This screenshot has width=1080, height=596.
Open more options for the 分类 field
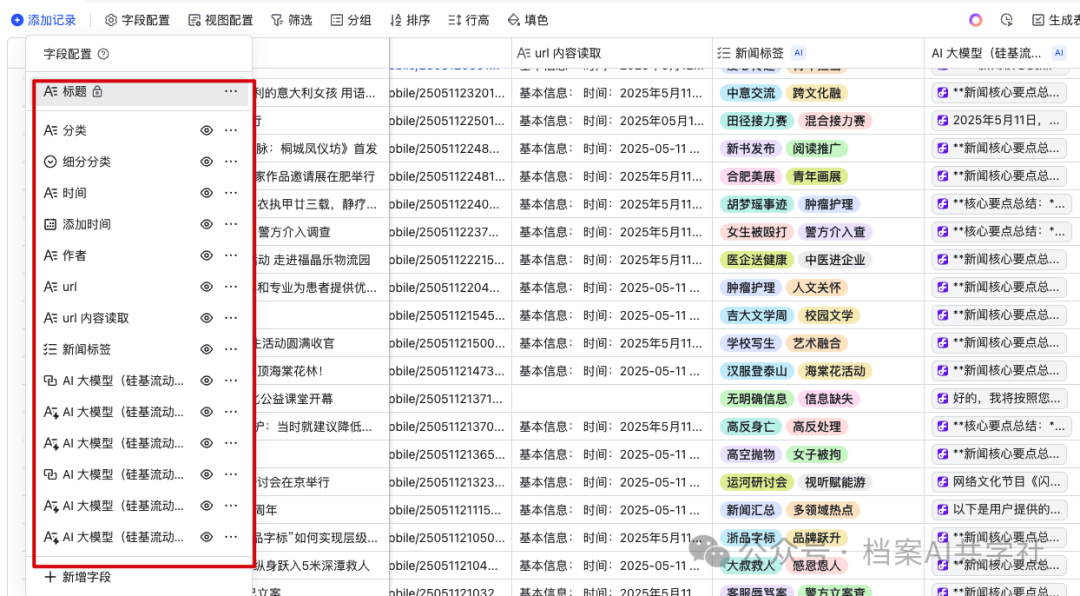pos(231,130)
